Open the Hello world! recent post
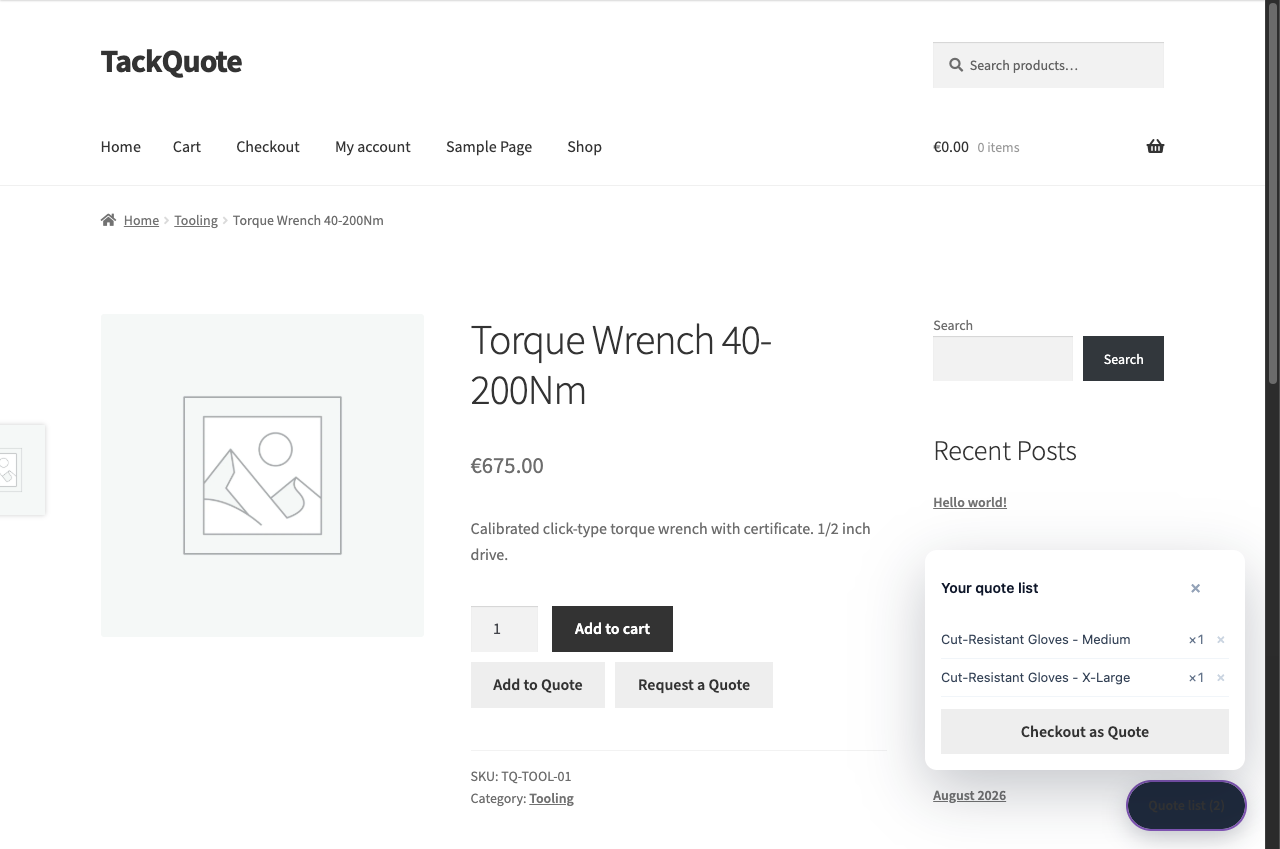 pyautogui.click(x=970, y=502)
